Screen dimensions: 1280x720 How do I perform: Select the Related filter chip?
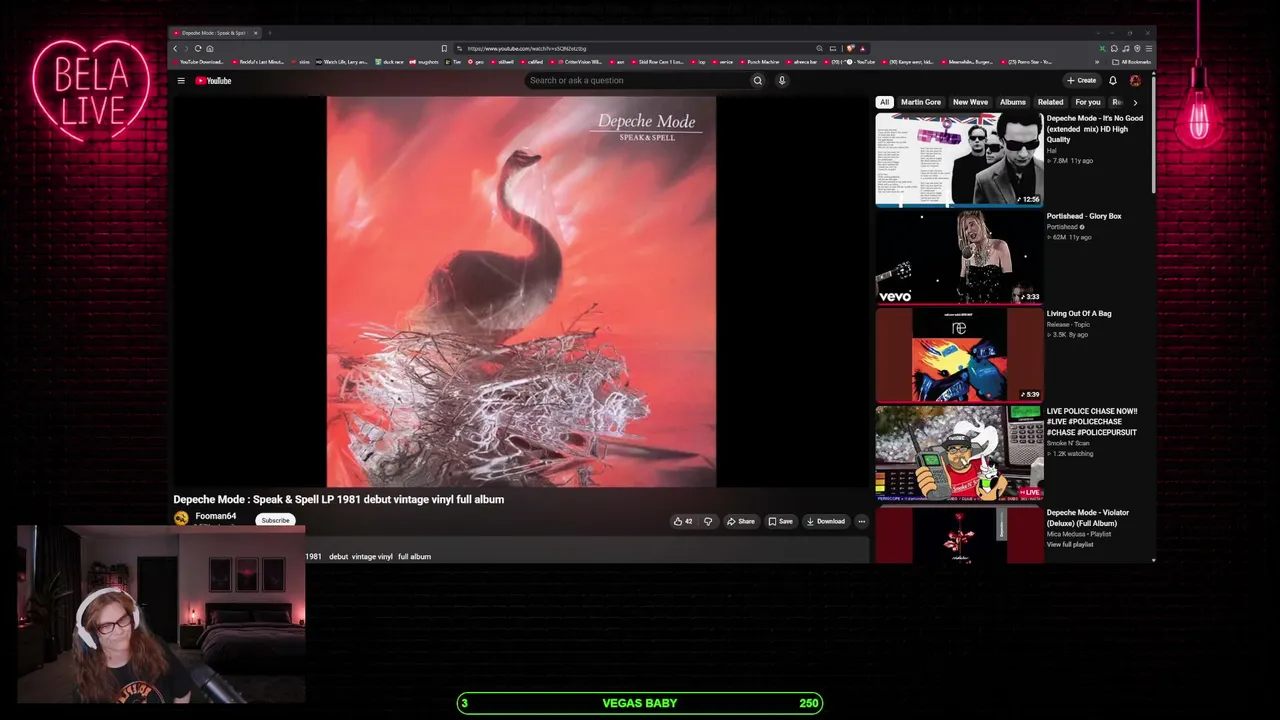point(1050,102)
